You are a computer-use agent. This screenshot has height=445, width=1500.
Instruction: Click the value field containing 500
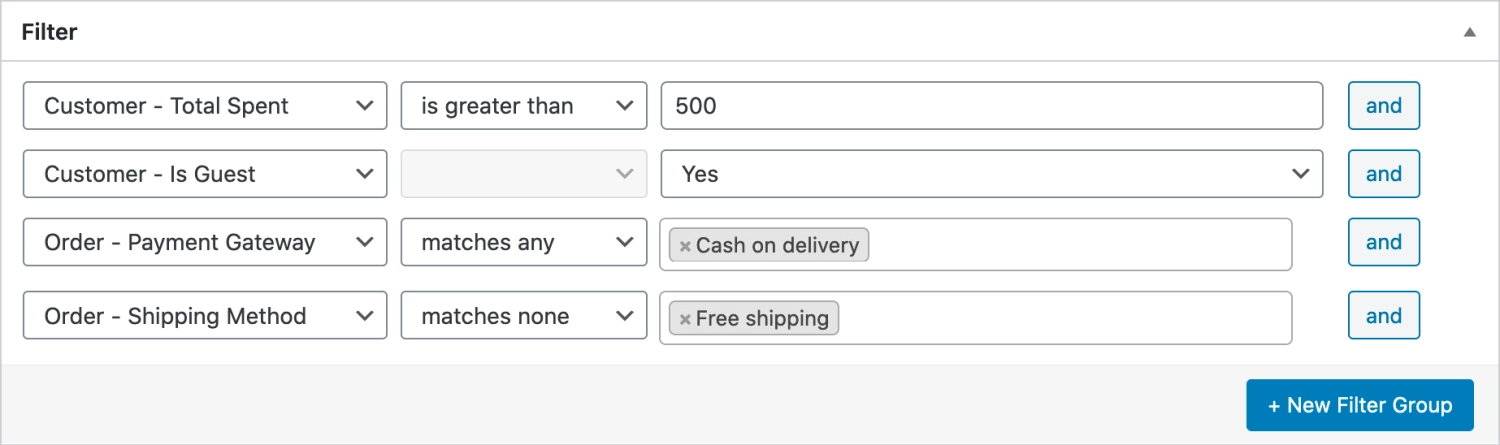tap(991, 106)
